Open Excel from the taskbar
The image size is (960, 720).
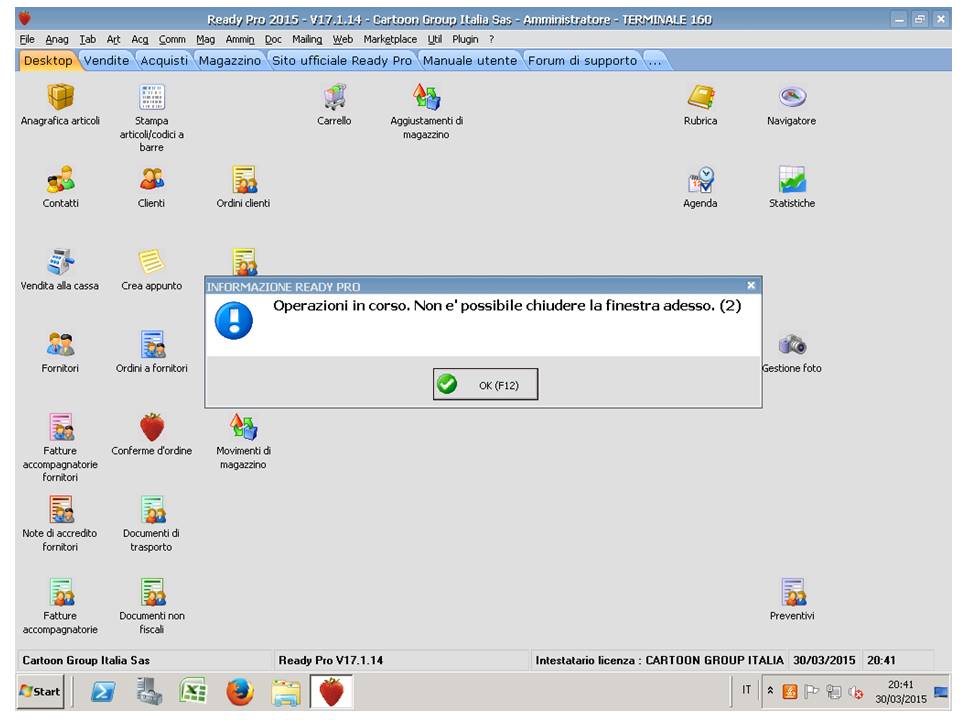point(193,692)
